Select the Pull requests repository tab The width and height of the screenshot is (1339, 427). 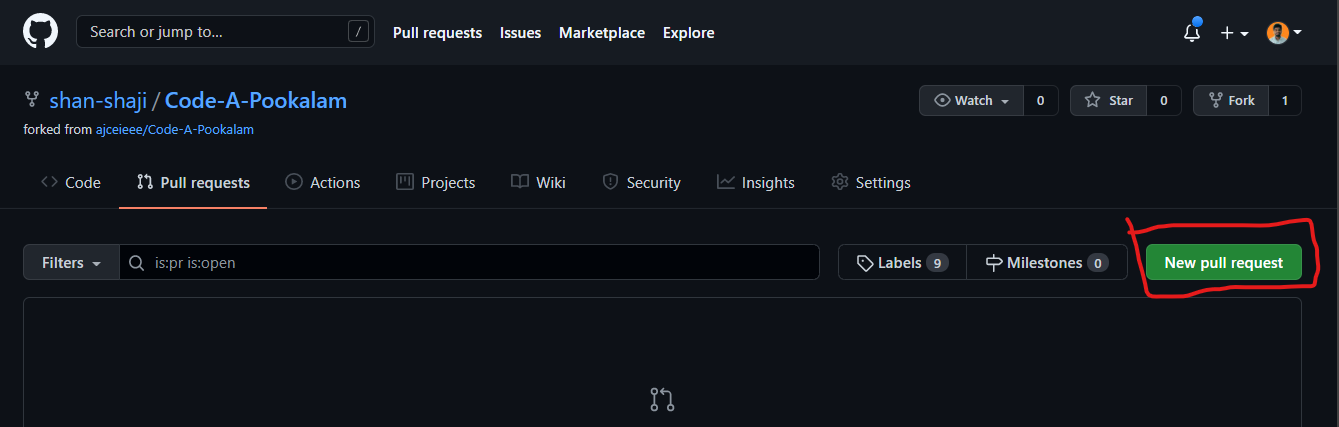(x=193, y=182)
